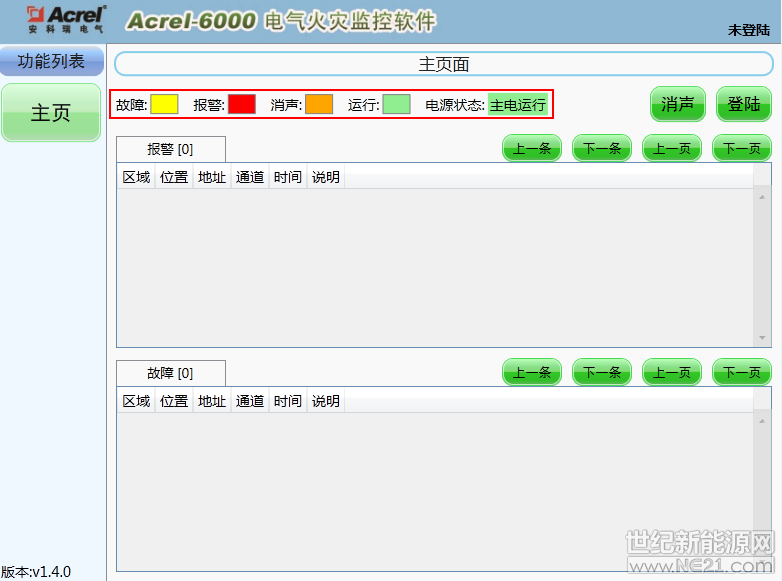
Task: Click the yellow 故障 color swatch
Action: (164, 104)
